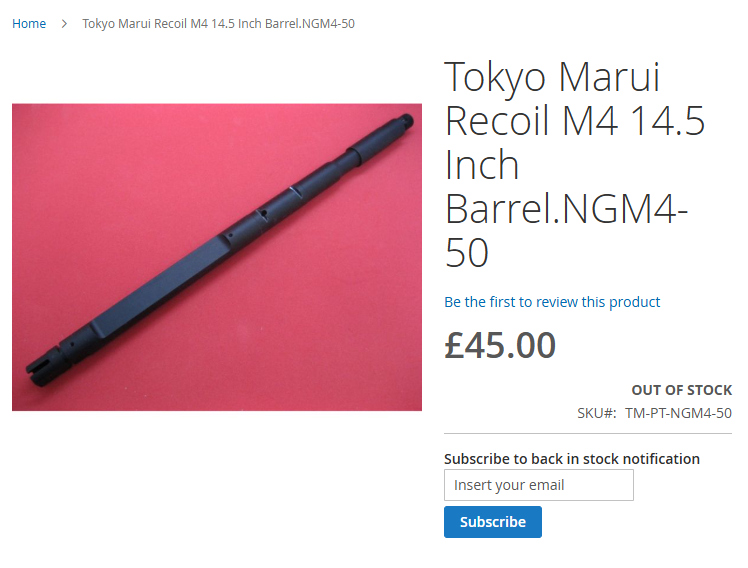Open the barrel product photo
Screen dimensions: 748x568
(217, 257)
